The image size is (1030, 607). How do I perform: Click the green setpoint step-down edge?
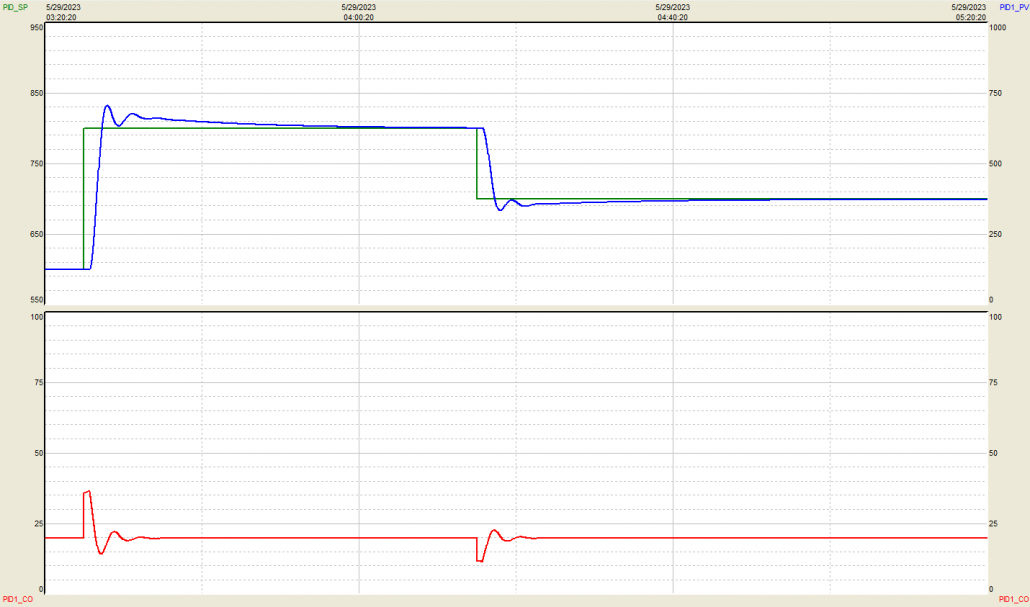(x=477, y=164)
